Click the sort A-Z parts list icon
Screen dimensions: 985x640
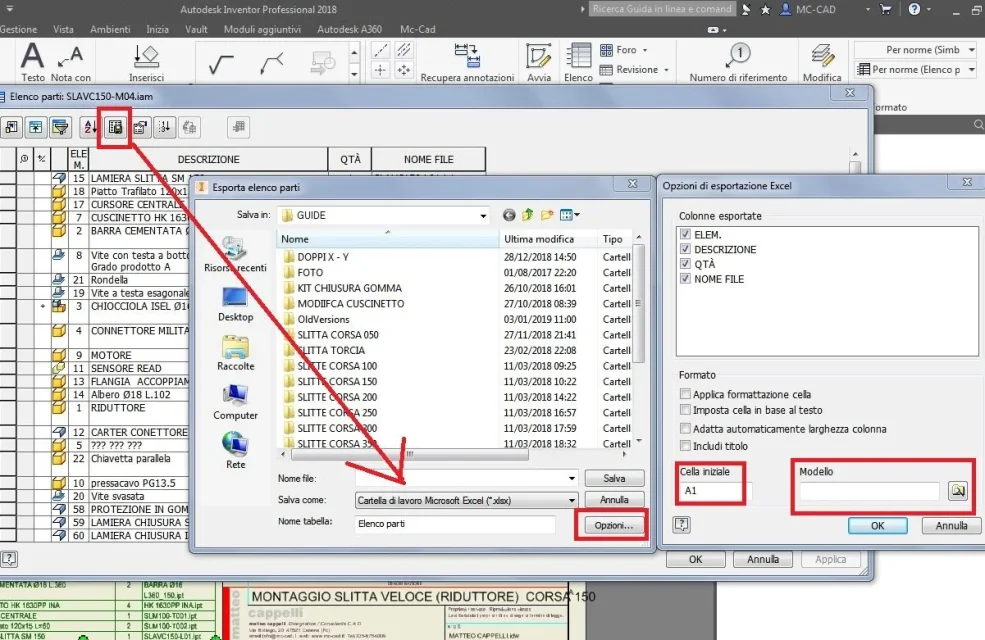pos(90,127)
